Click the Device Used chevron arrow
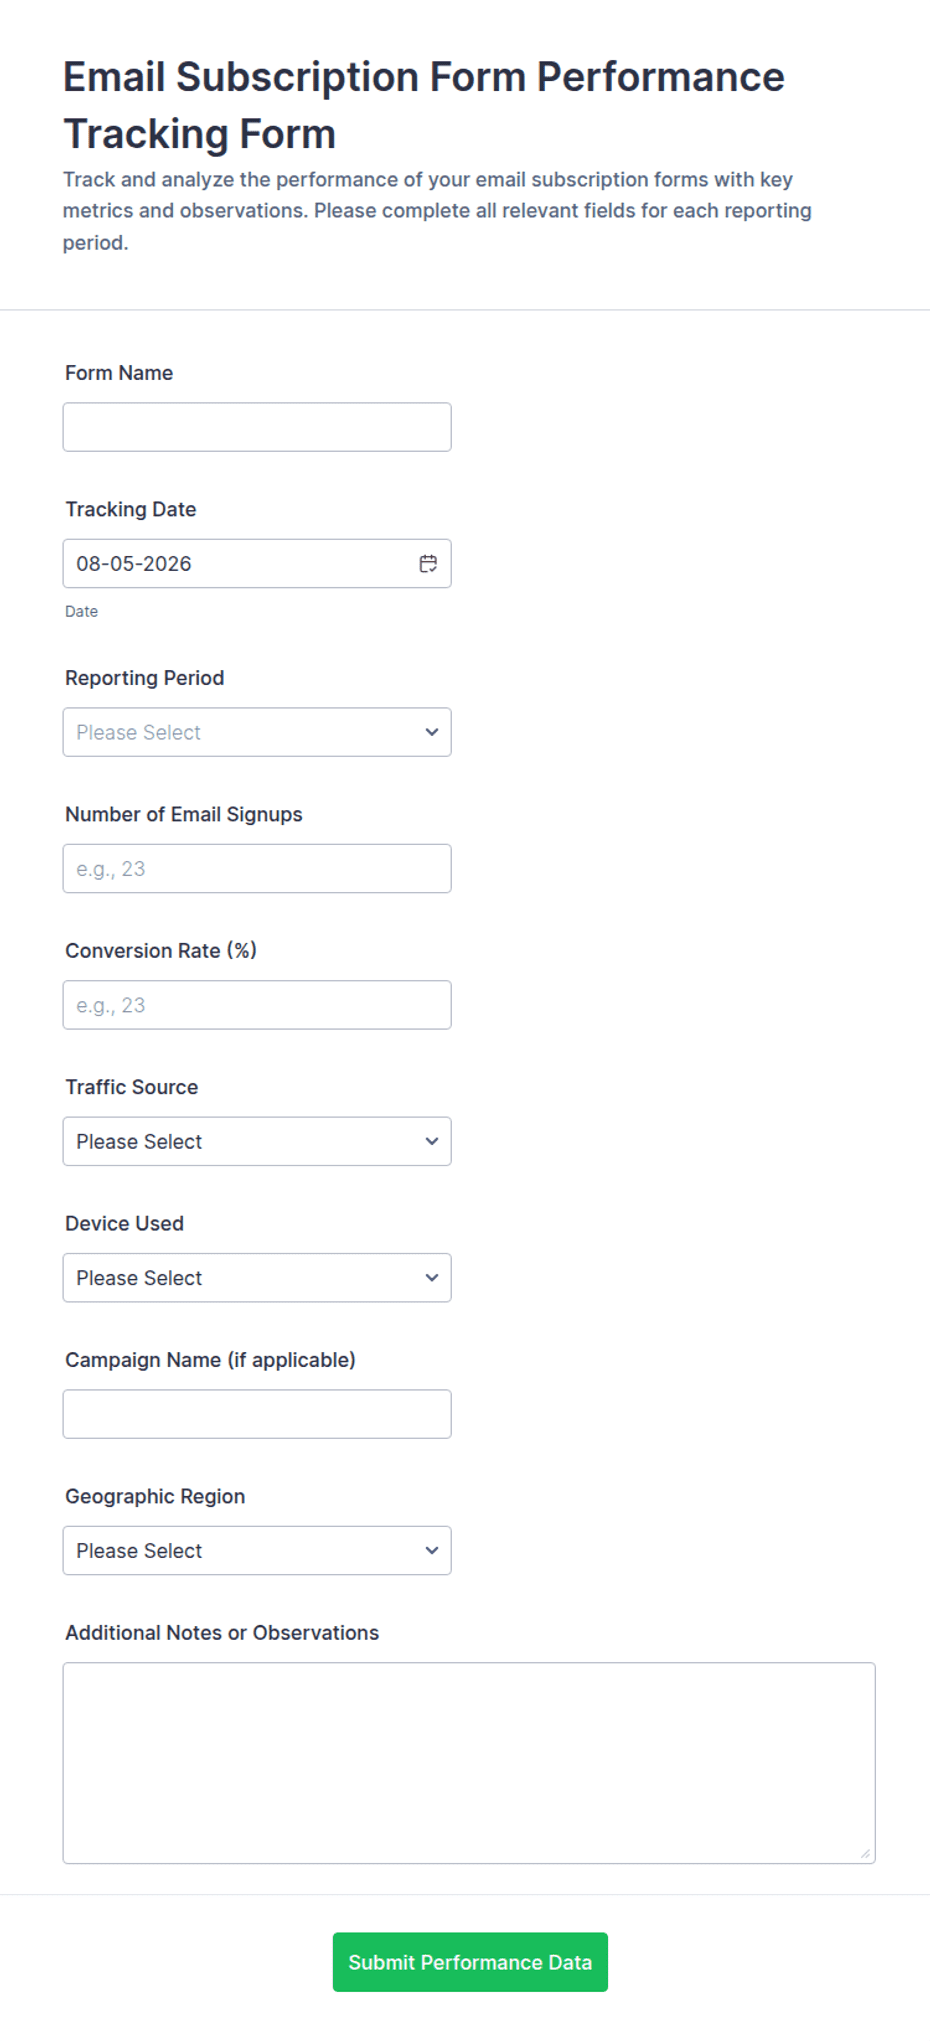The image size is (930, 2041). point(432,1278)
